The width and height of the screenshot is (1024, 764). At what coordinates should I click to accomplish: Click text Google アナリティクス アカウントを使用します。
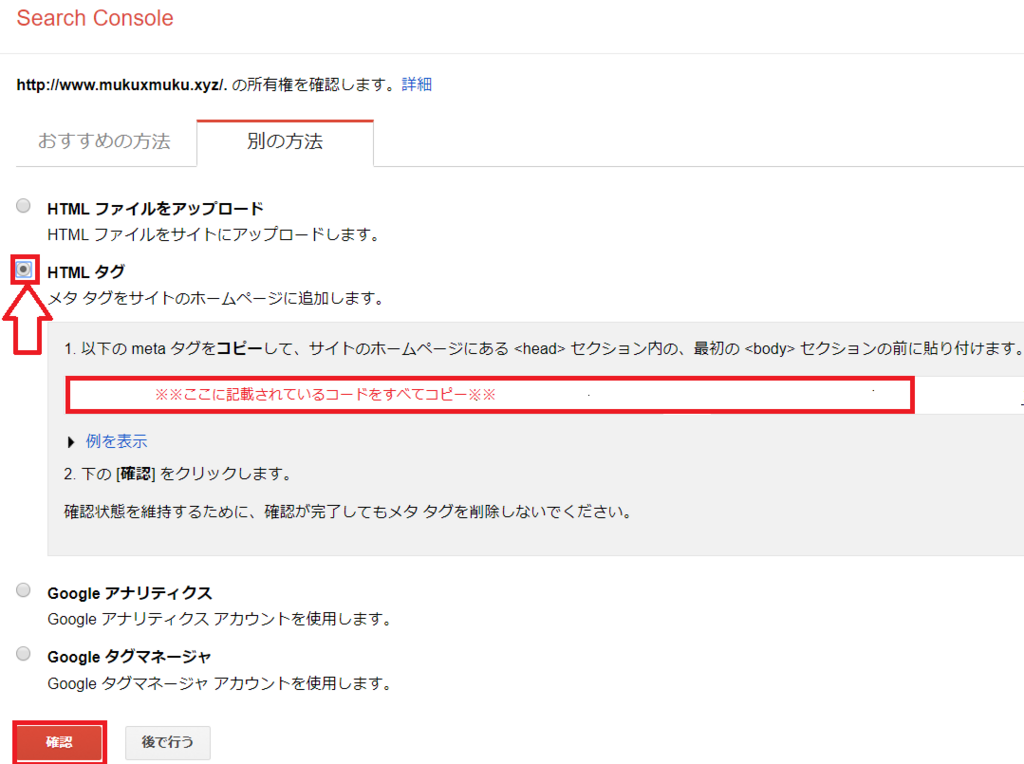219,619
